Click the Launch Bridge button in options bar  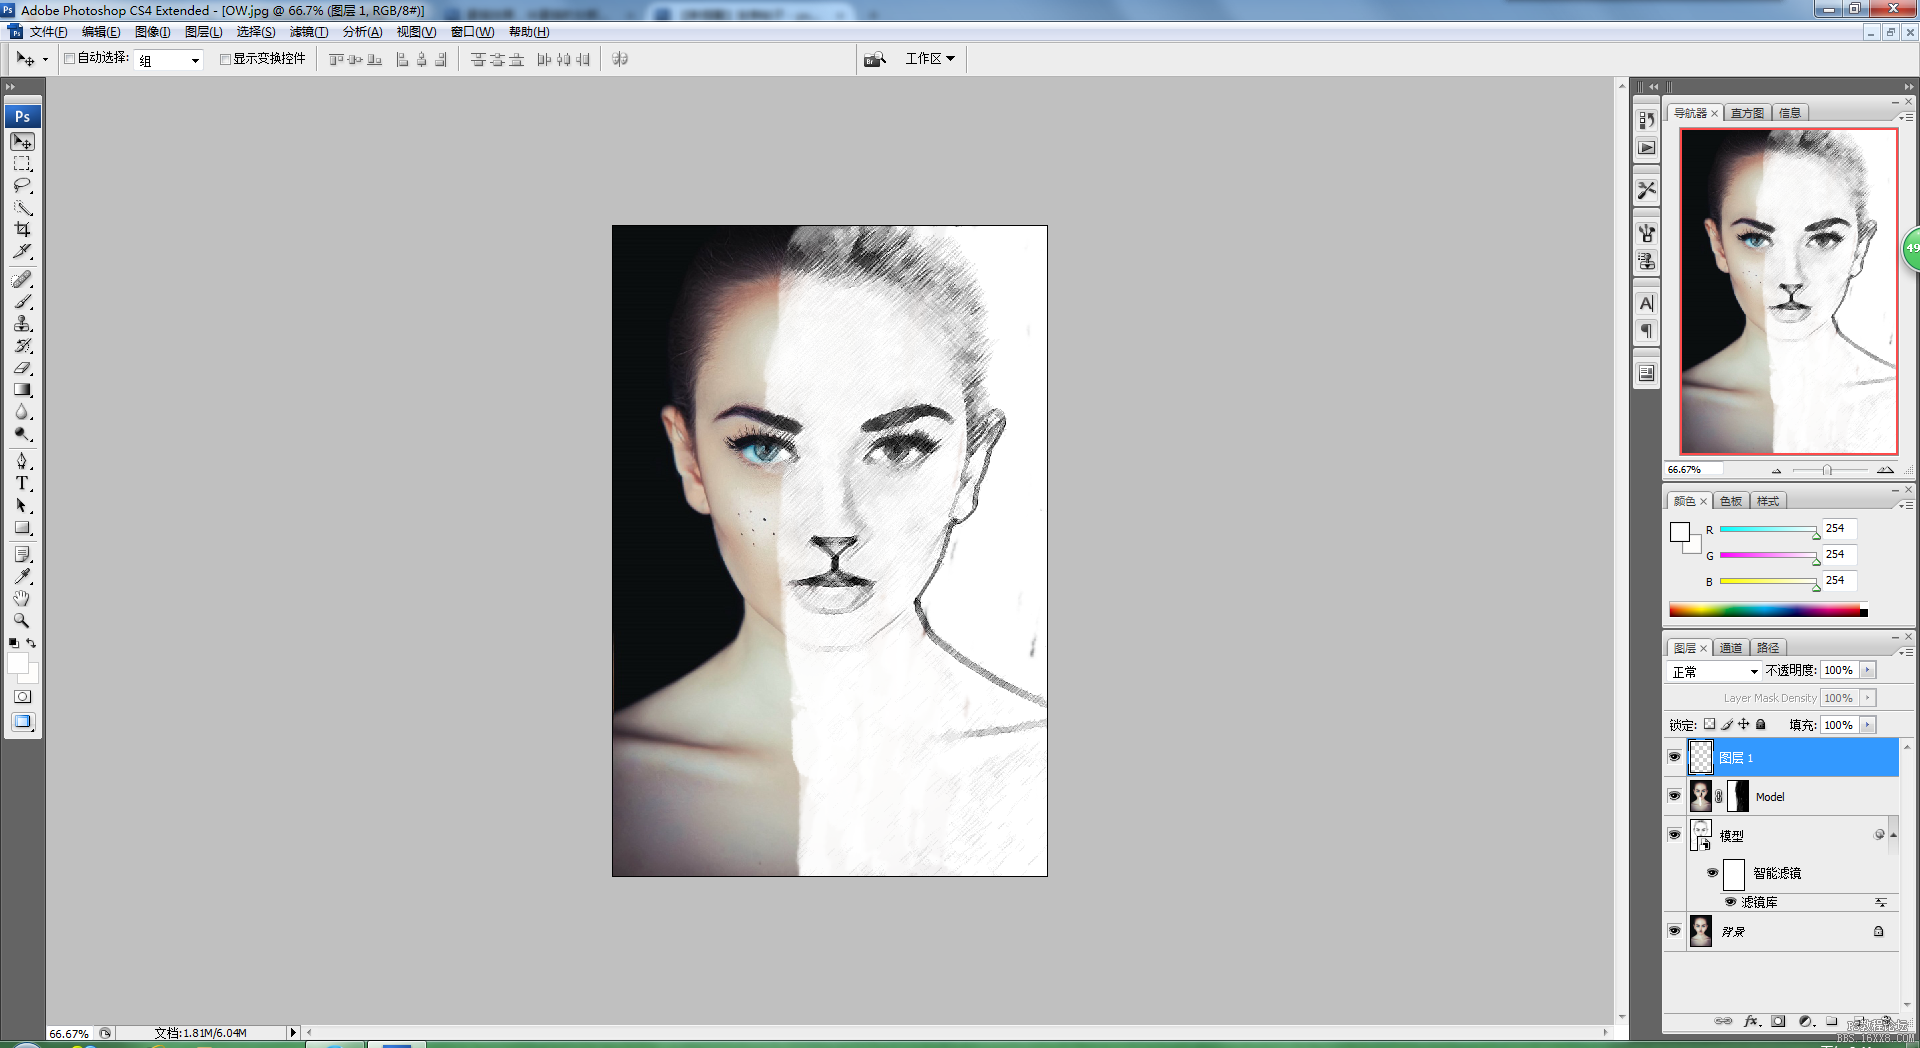click(x=875, y=59)
